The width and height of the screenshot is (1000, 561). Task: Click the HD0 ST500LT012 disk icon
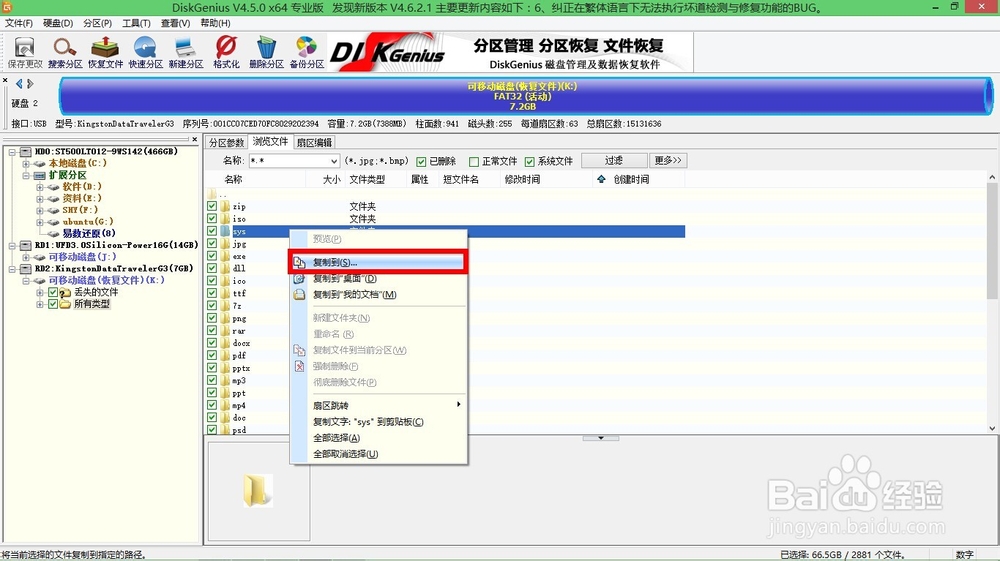pos(26,152)
